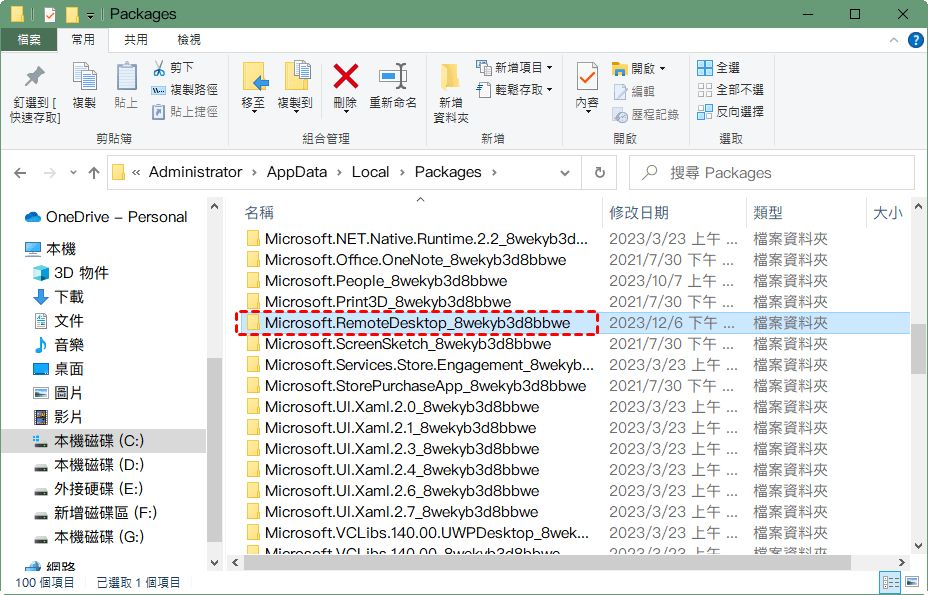Expand the Packages breadcrumb chevron

(494, 173)
